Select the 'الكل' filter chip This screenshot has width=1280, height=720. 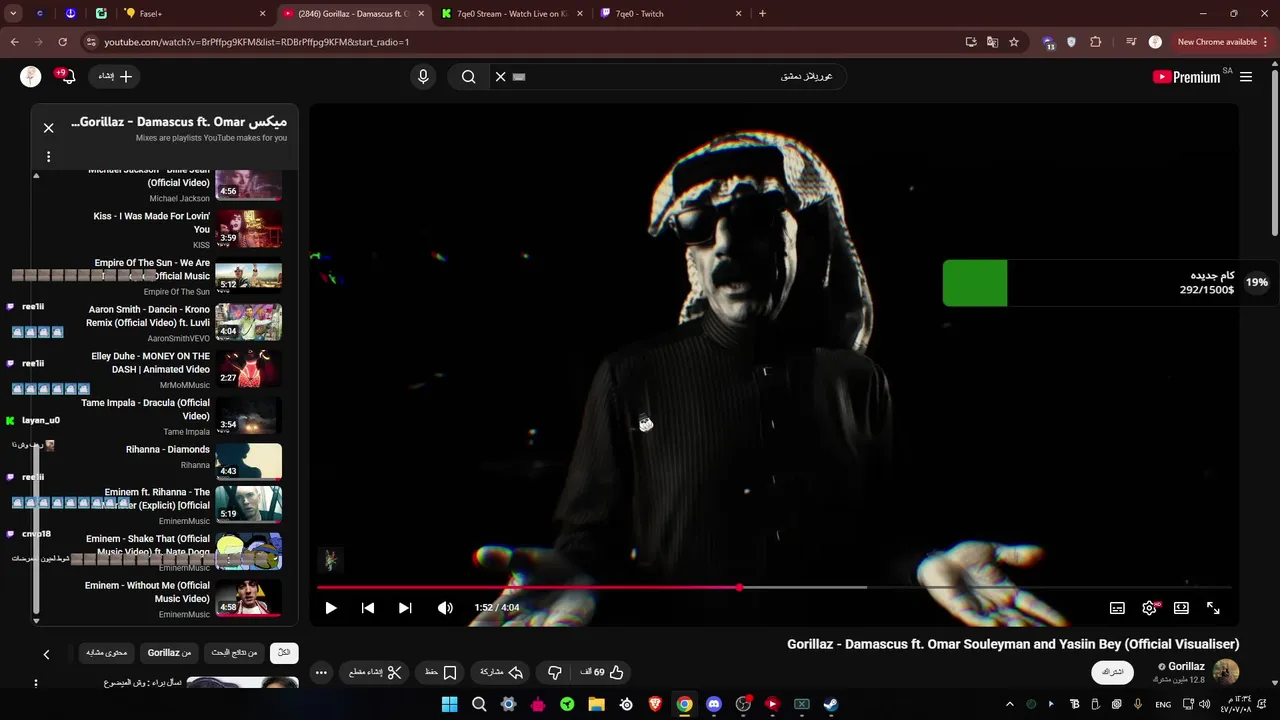(284, 653)
